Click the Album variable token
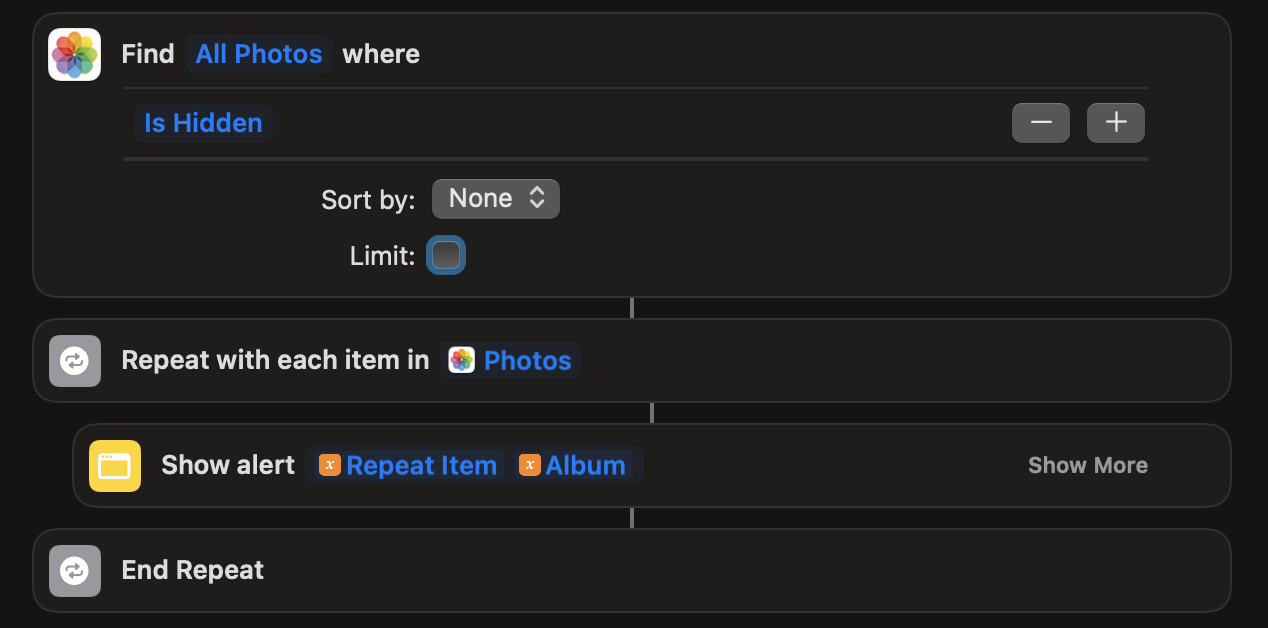Viewport: 1268px width, 628px height. click(585, 466)
